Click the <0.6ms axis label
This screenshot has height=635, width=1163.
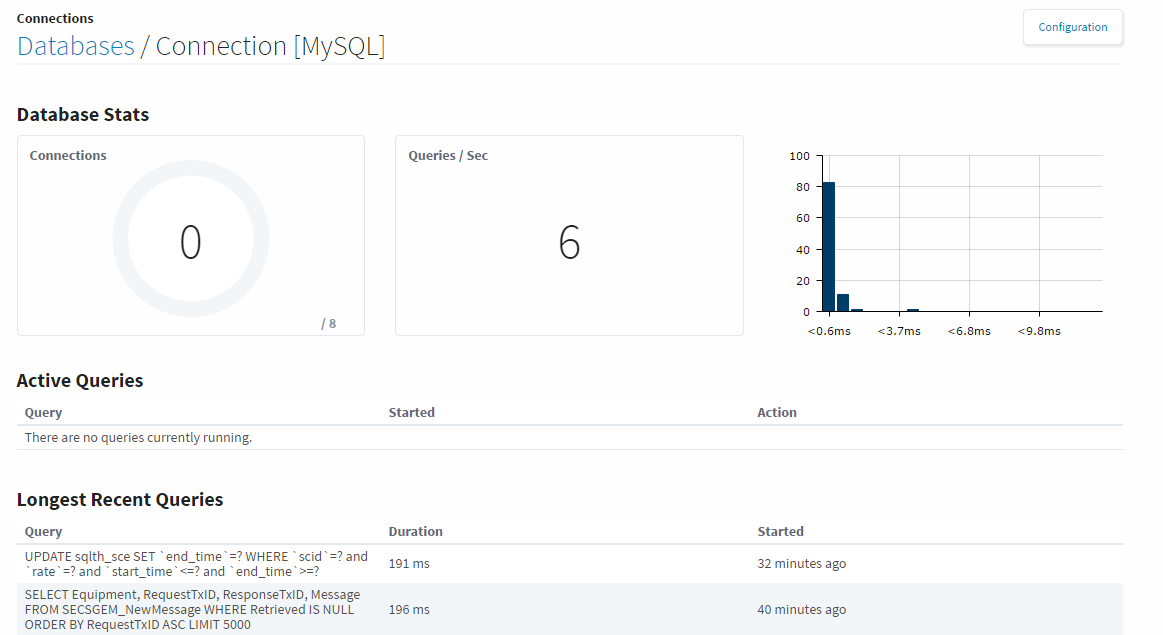[x=829, y=331]
